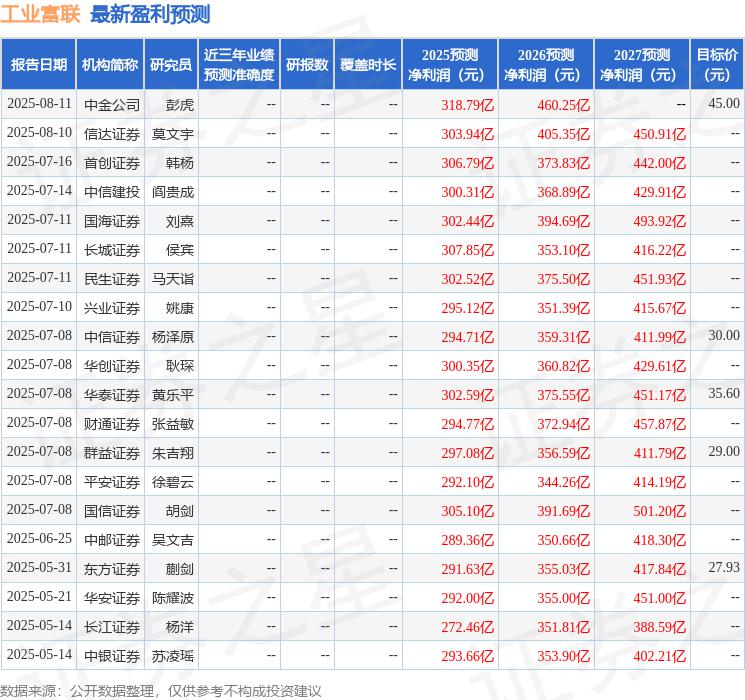
Task: Click the 501.20亿 forecast value
Action: click(659, 511)
